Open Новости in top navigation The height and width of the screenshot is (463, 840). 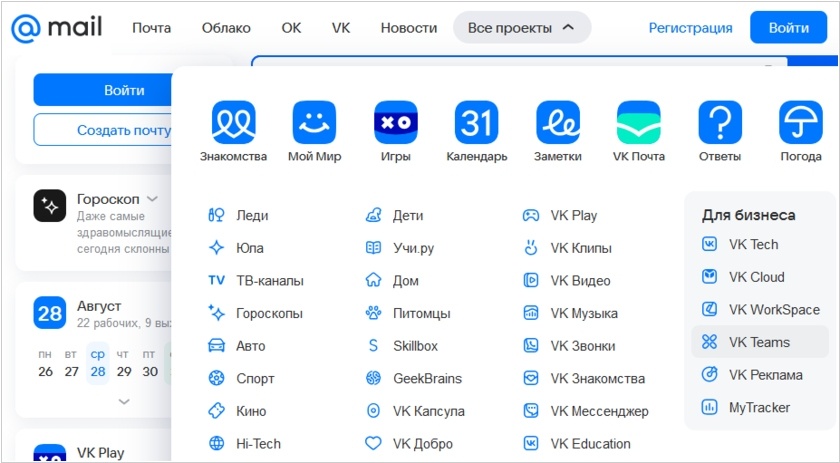tap(409, 28)
